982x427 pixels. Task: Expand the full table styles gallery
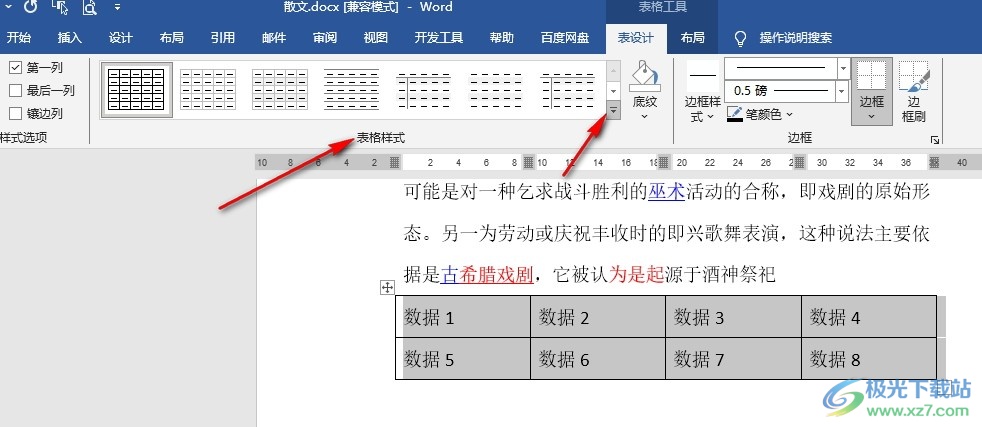pos(614,110)
